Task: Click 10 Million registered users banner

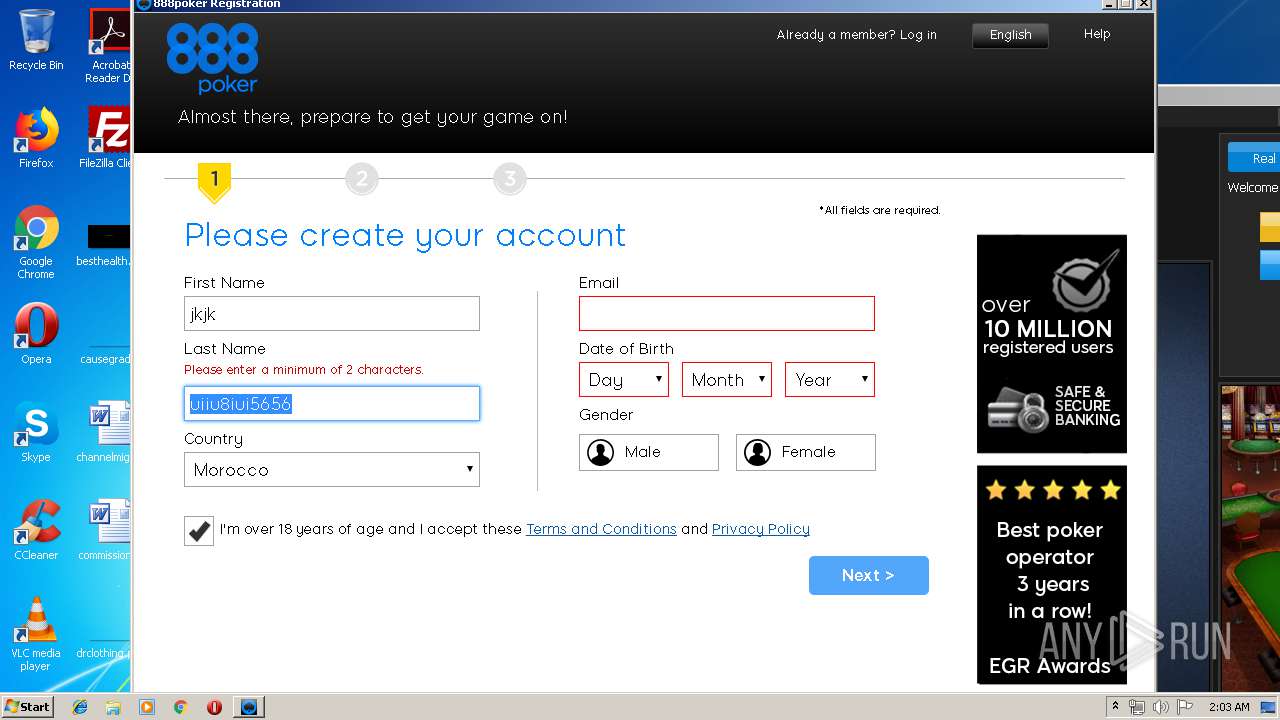Action: [1052, 344]
